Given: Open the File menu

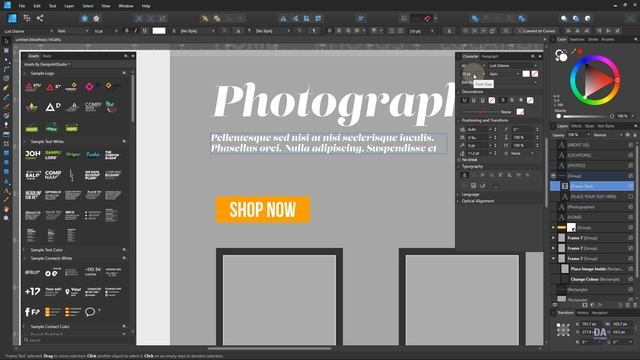Looking at the screenshot, I should click(x=22, y=6).
